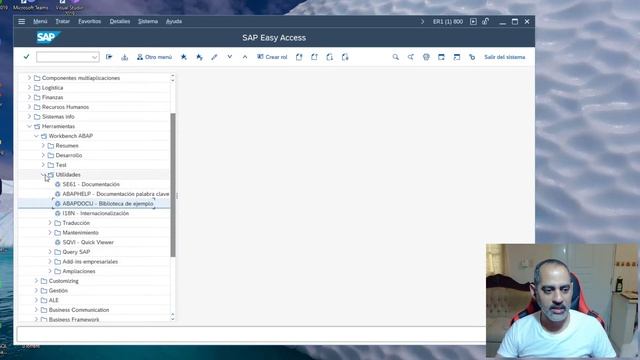Viewport: 640px width, 360px height.
Task: Open the Favoritos menu
Action: pos(89,21)
